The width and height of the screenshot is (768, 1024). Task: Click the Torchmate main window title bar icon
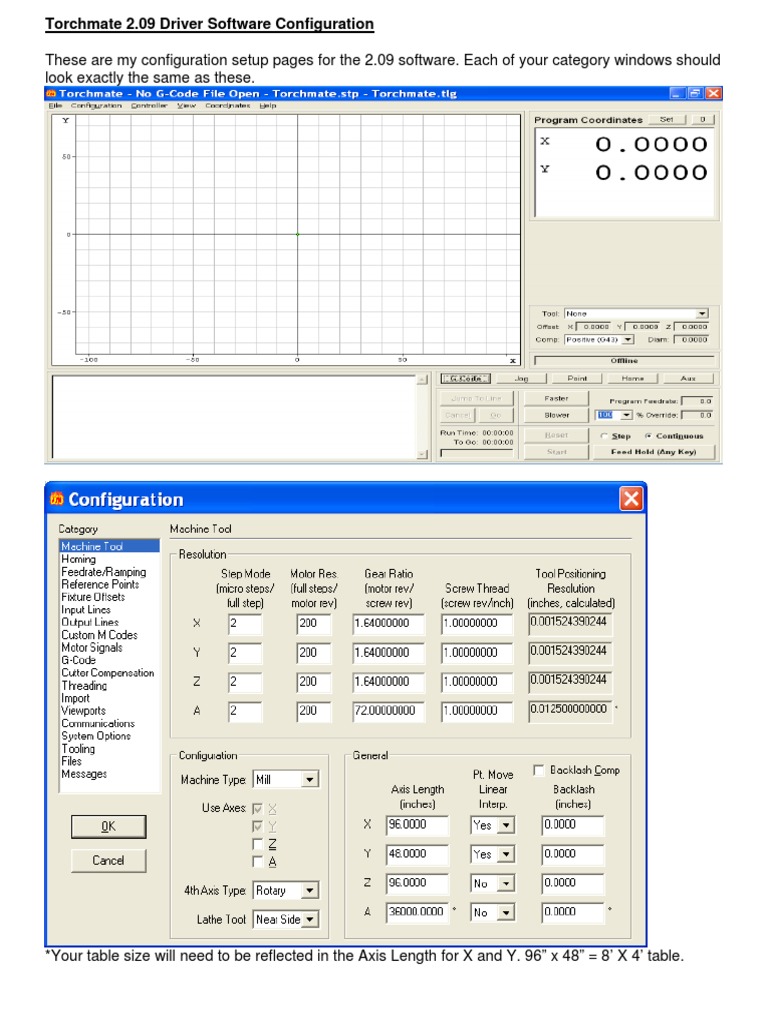point(51,93)
